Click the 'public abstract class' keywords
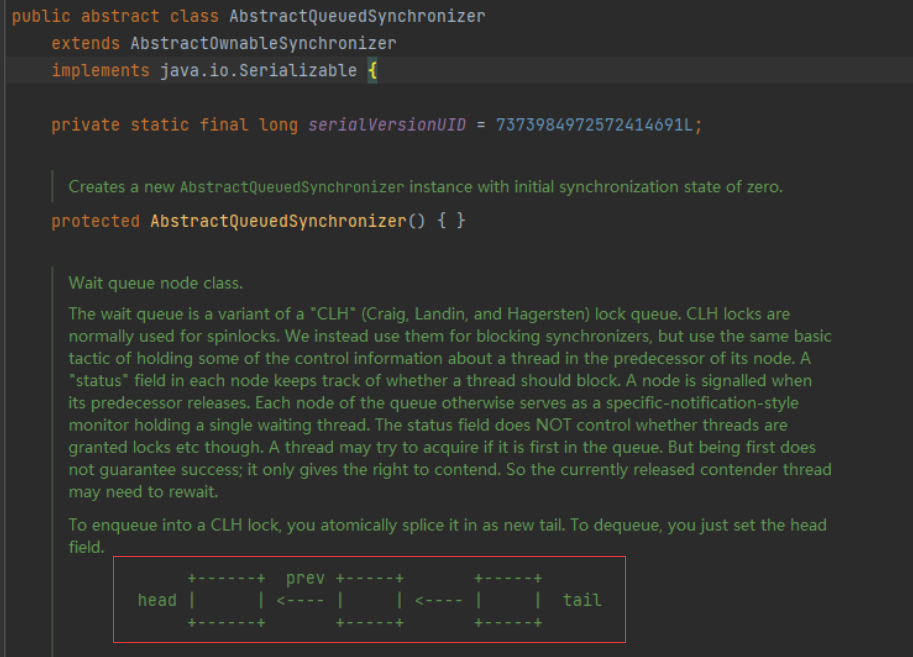This screenshot has height=657, width=913. pyautogui.click(x=115, y=16)
